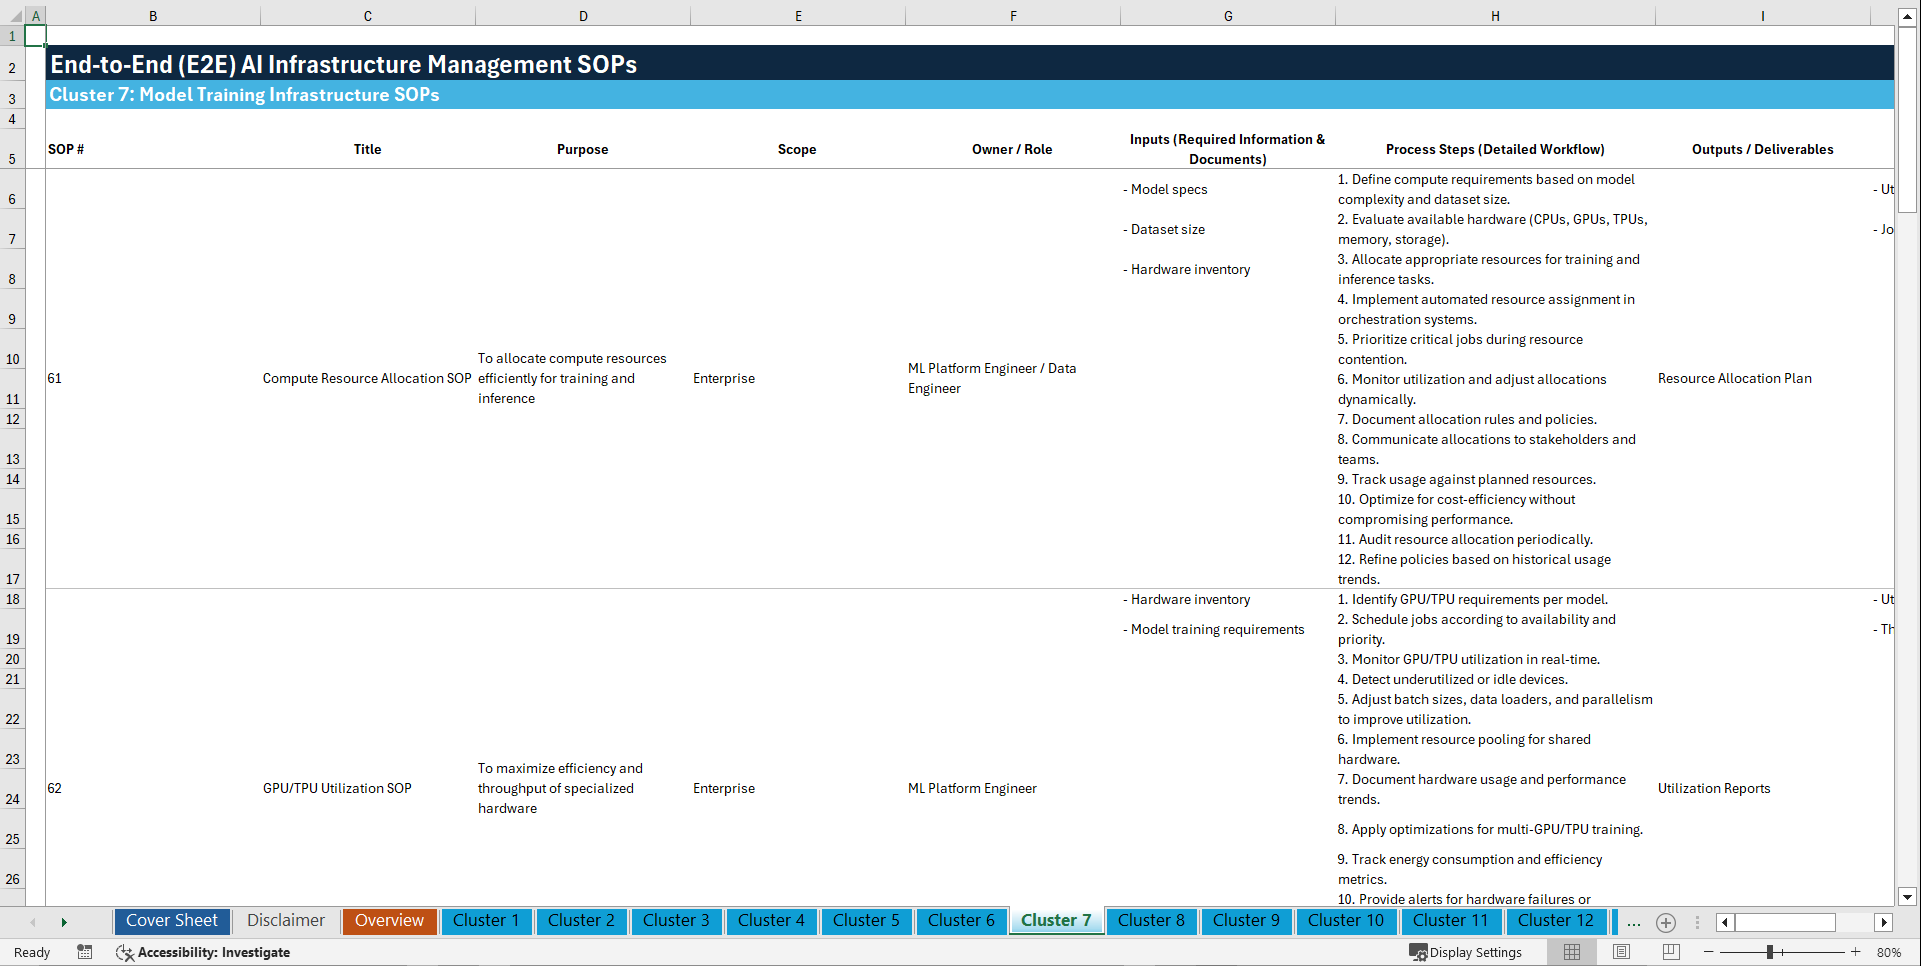
Task: Open Page Break Preview via its icon
Action: [1668, 952]
